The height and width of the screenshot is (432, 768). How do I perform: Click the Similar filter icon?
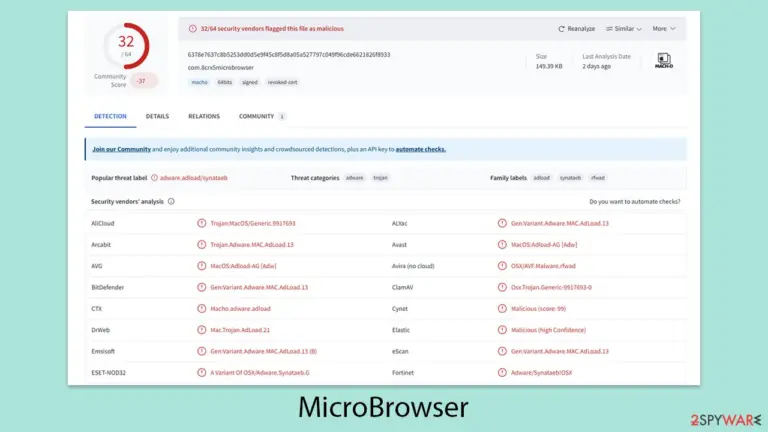(609, 29)
